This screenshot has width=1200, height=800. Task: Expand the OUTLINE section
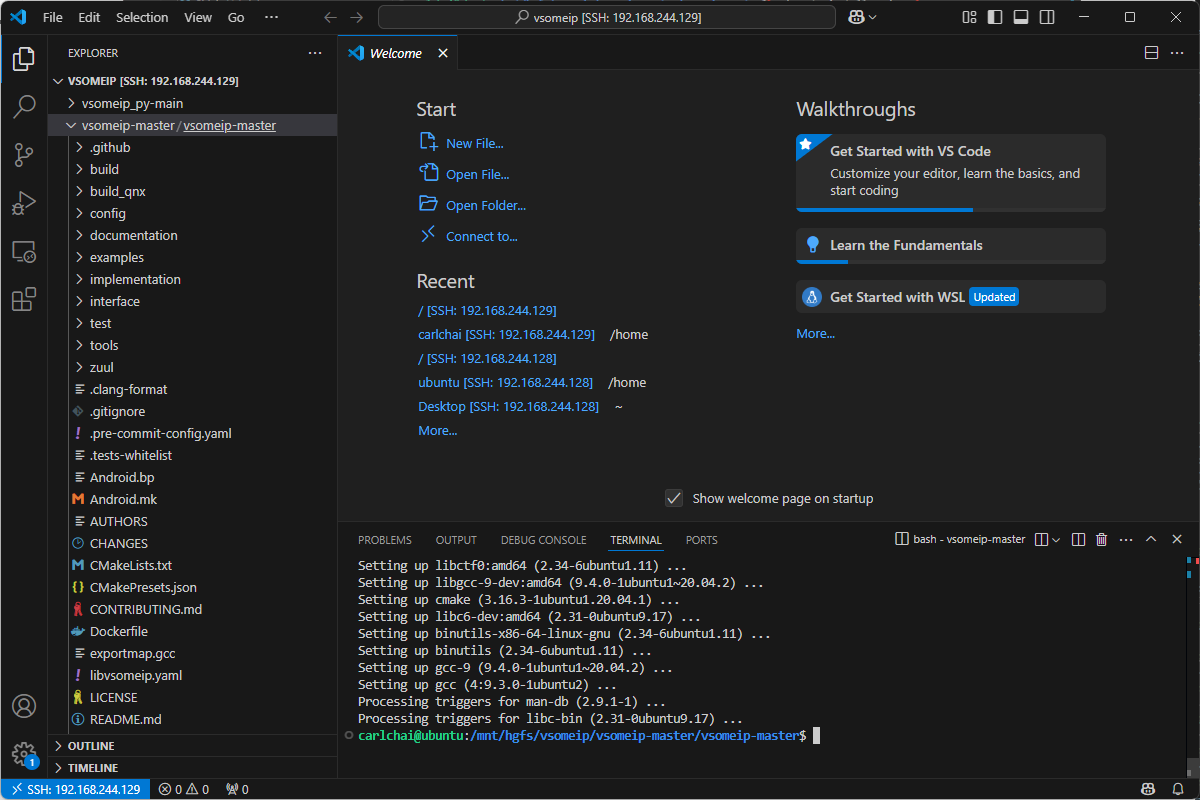coord(192,746)
